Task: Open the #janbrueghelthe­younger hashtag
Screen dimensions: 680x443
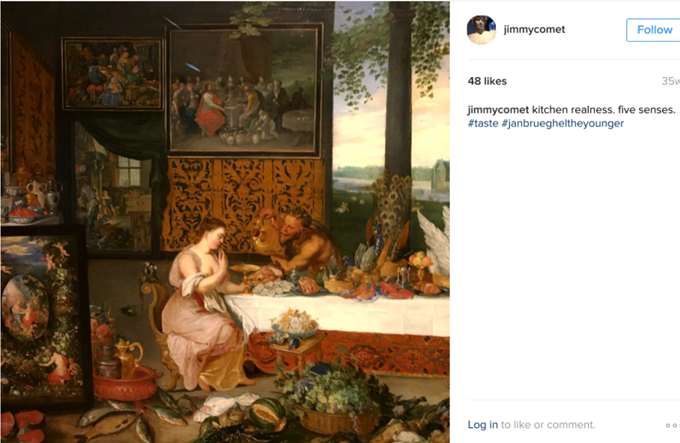Action: click(562, 124)
